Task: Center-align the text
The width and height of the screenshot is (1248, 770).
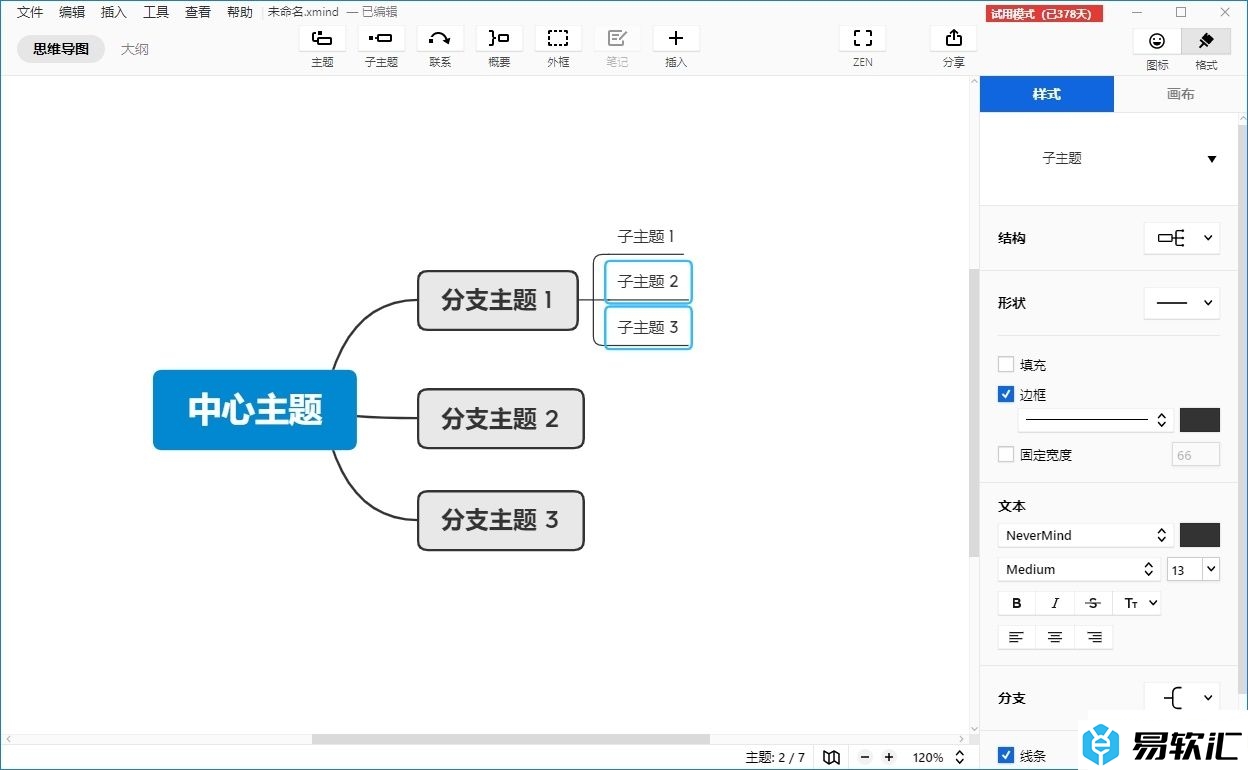Action: pos(1055,637)
